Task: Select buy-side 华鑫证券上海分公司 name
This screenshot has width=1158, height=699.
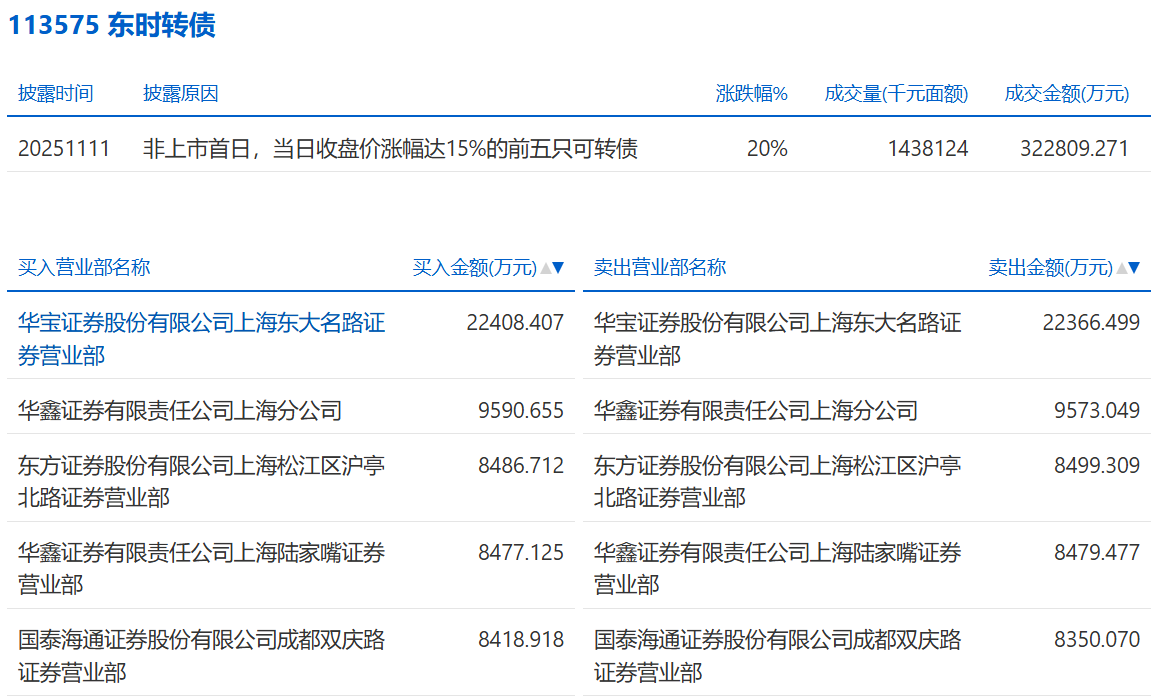Action: [x=180, y=410]
